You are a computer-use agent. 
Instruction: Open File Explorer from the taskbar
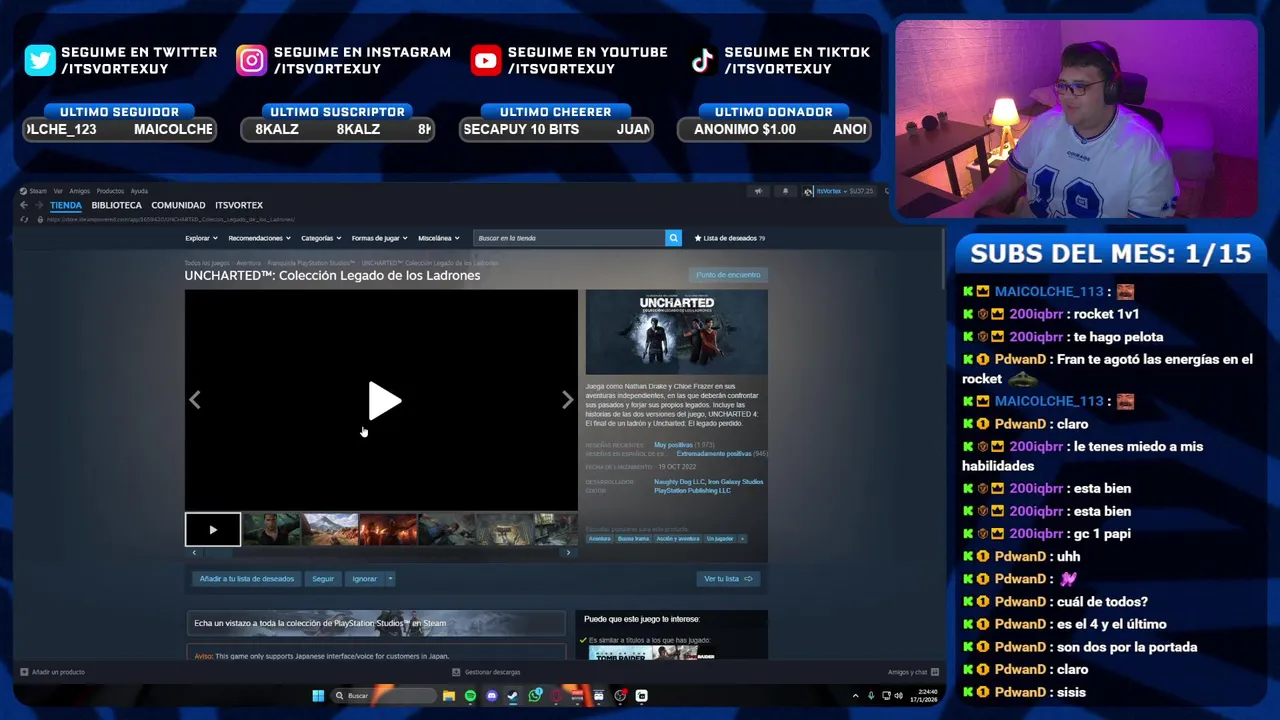pyautogui.click(x=449, y=696)
